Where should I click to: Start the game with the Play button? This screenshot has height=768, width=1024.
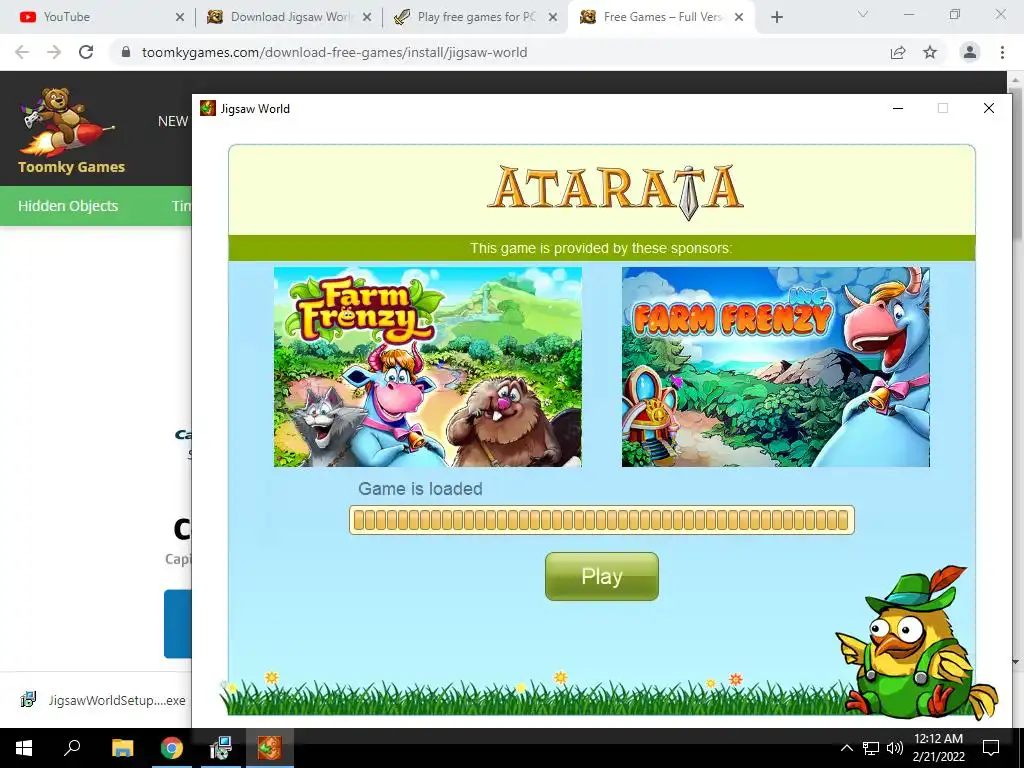pyautogui.click(x=601, y=576)
